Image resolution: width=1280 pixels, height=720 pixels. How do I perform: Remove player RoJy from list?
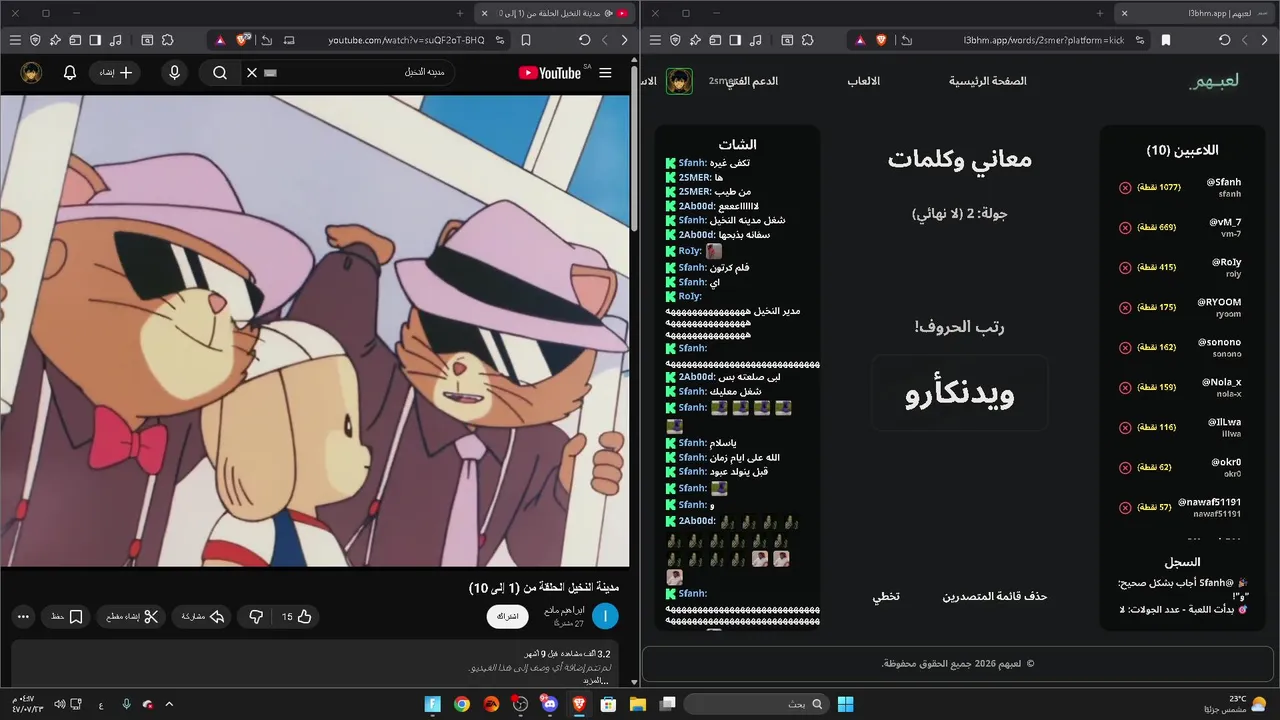[x=1125, y=267]
